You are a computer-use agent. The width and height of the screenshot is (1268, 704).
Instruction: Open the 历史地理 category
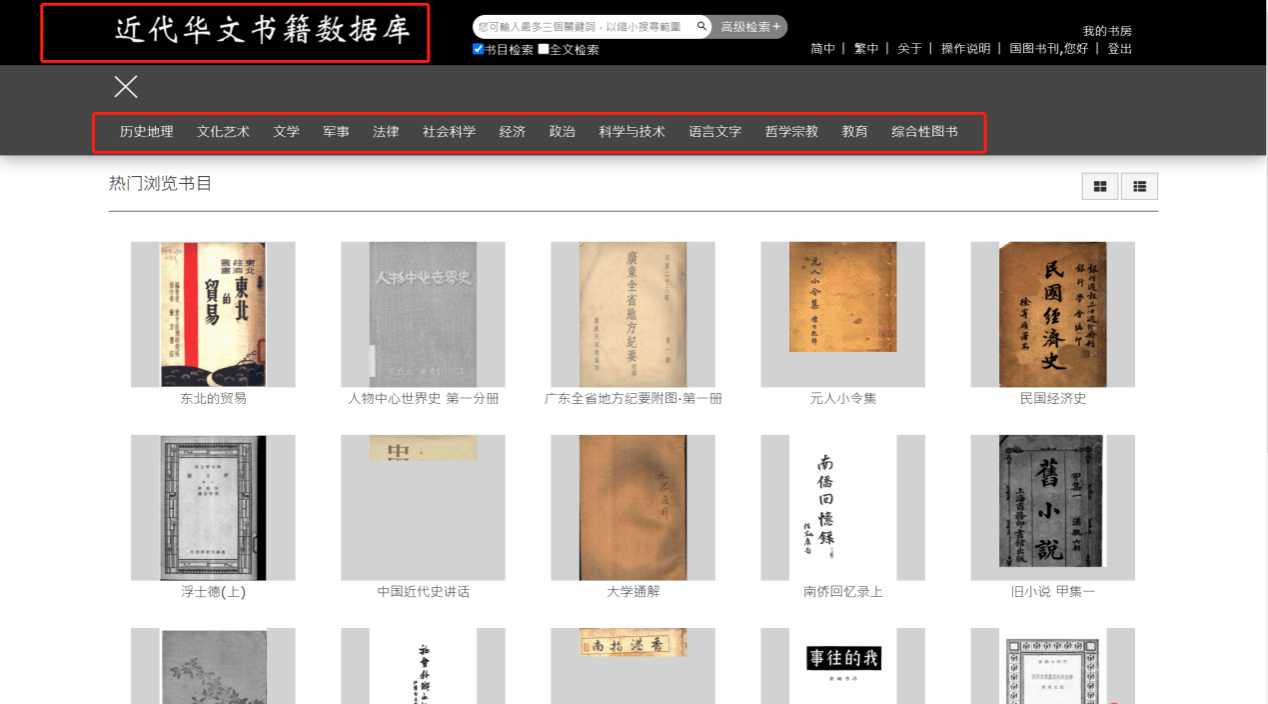tap(146, 132)
